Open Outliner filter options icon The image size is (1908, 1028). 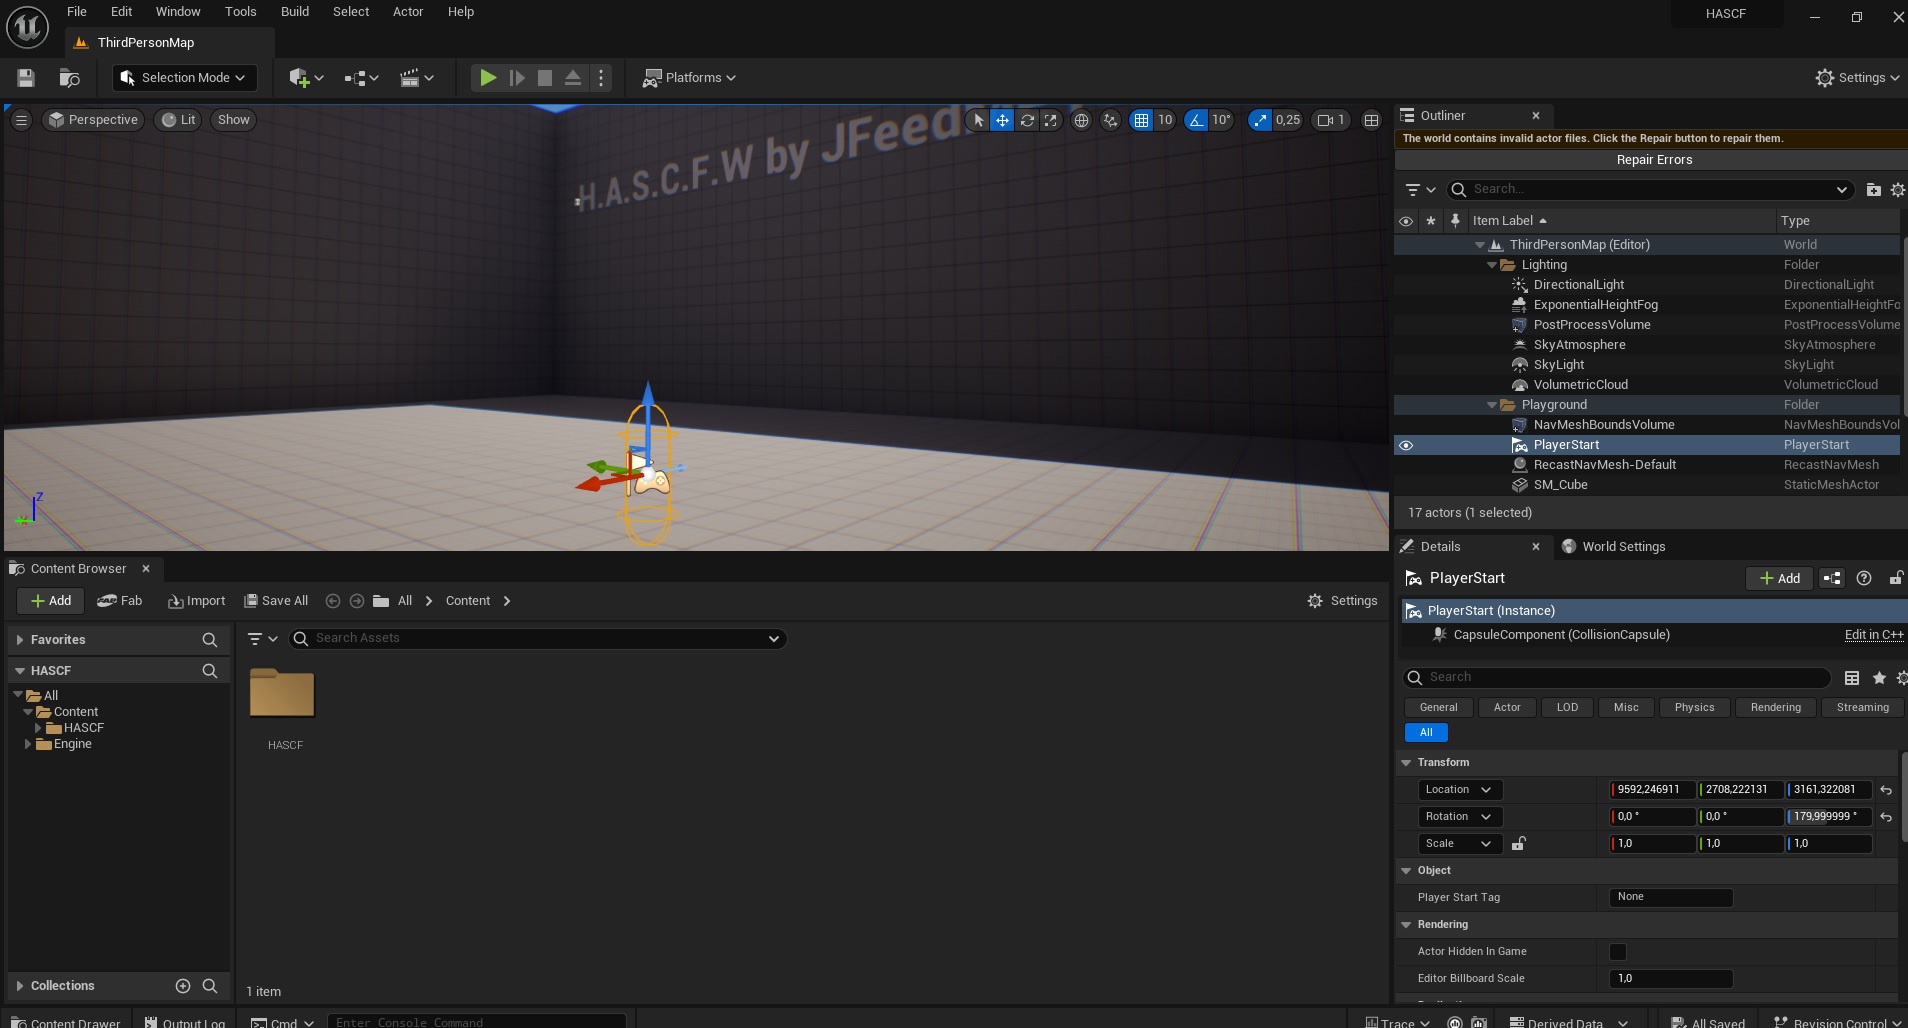tap(1420, 190)
